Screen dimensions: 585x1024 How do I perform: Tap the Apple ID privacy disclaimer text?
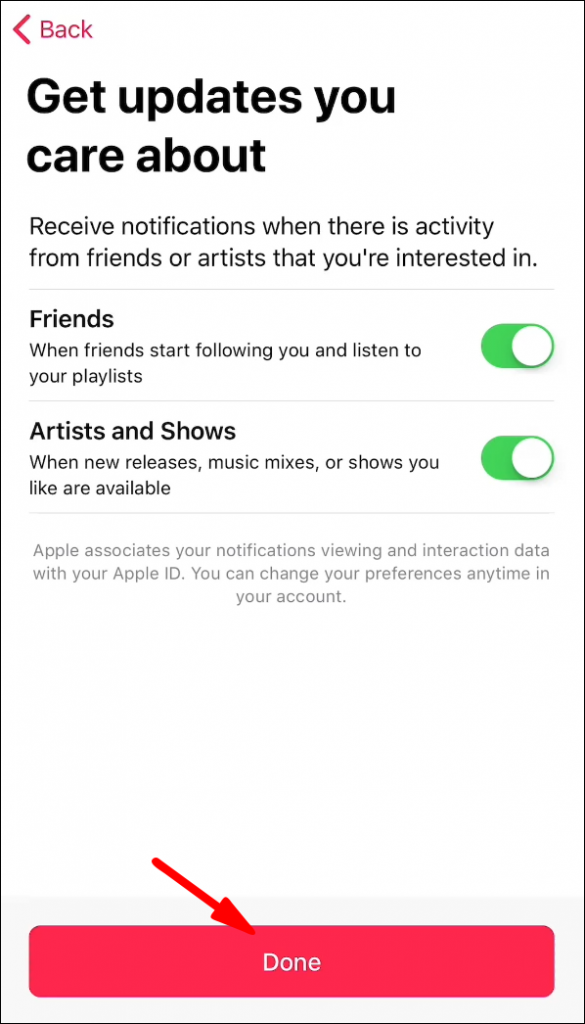click(x=292, y=573)
